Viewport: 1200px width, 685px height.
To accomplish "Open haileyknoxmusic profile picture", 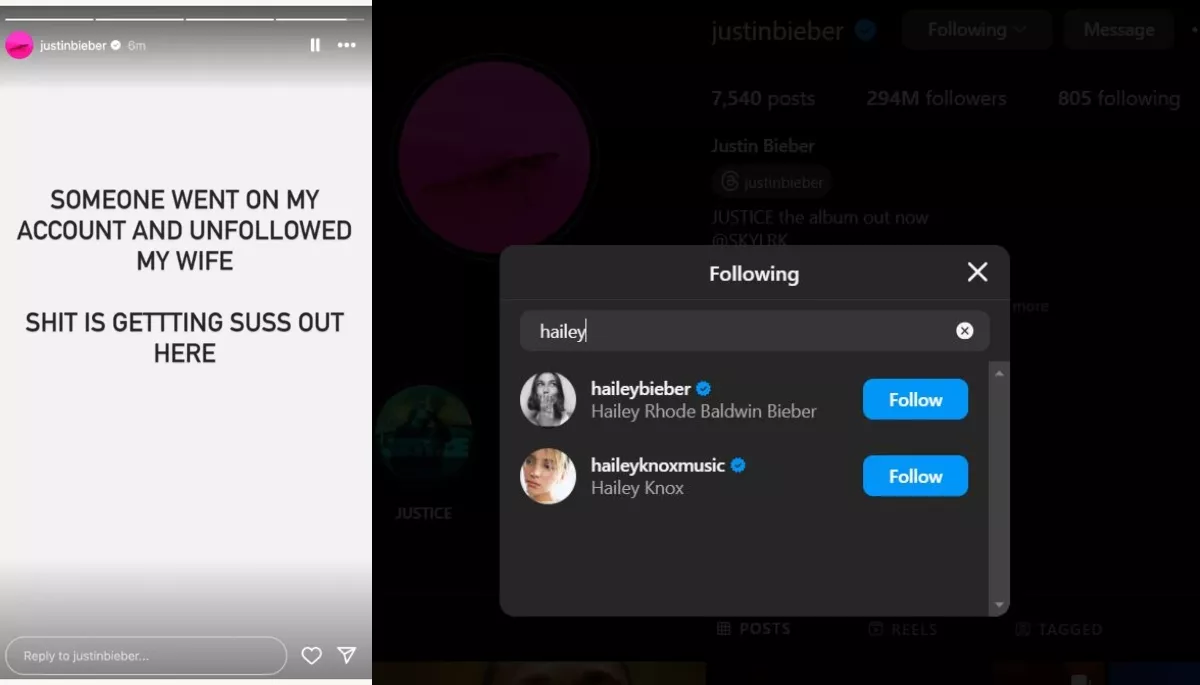I will [x=548, y=476].
